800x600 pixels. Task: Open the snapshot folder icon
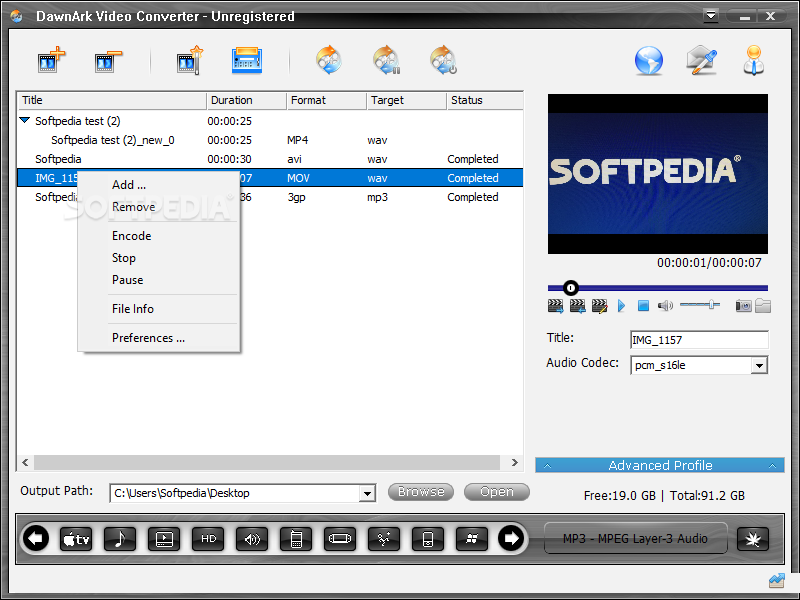pos(763,306)
